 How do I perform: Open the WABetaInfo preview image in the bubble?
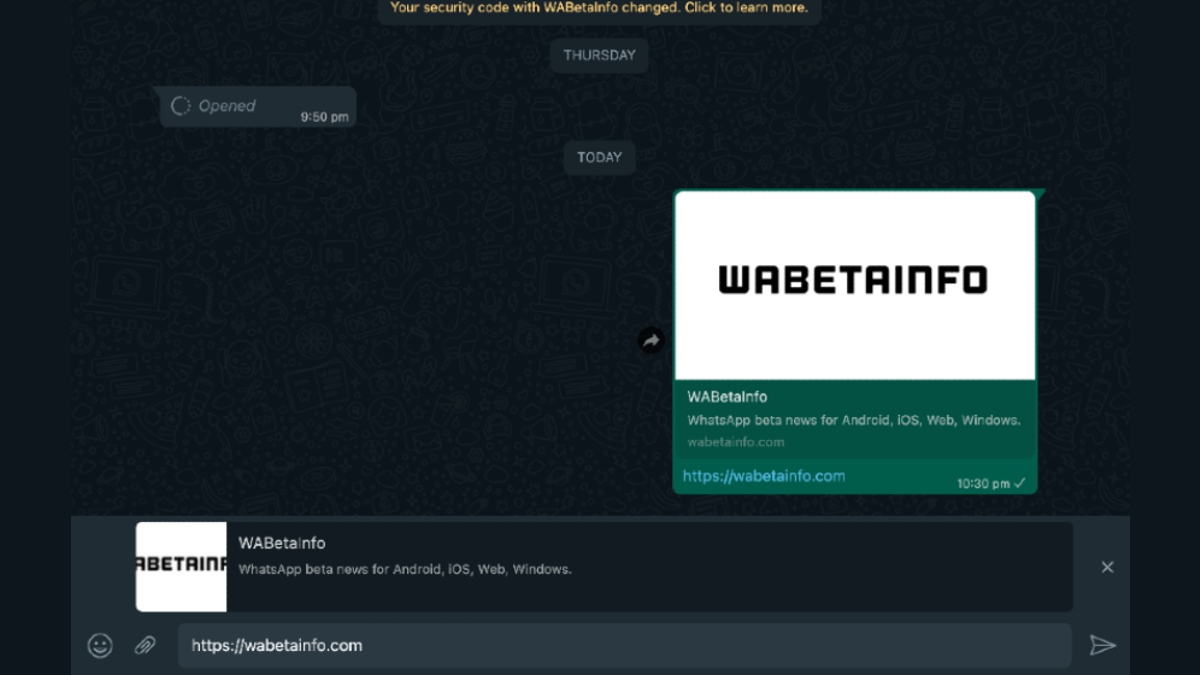855,283
